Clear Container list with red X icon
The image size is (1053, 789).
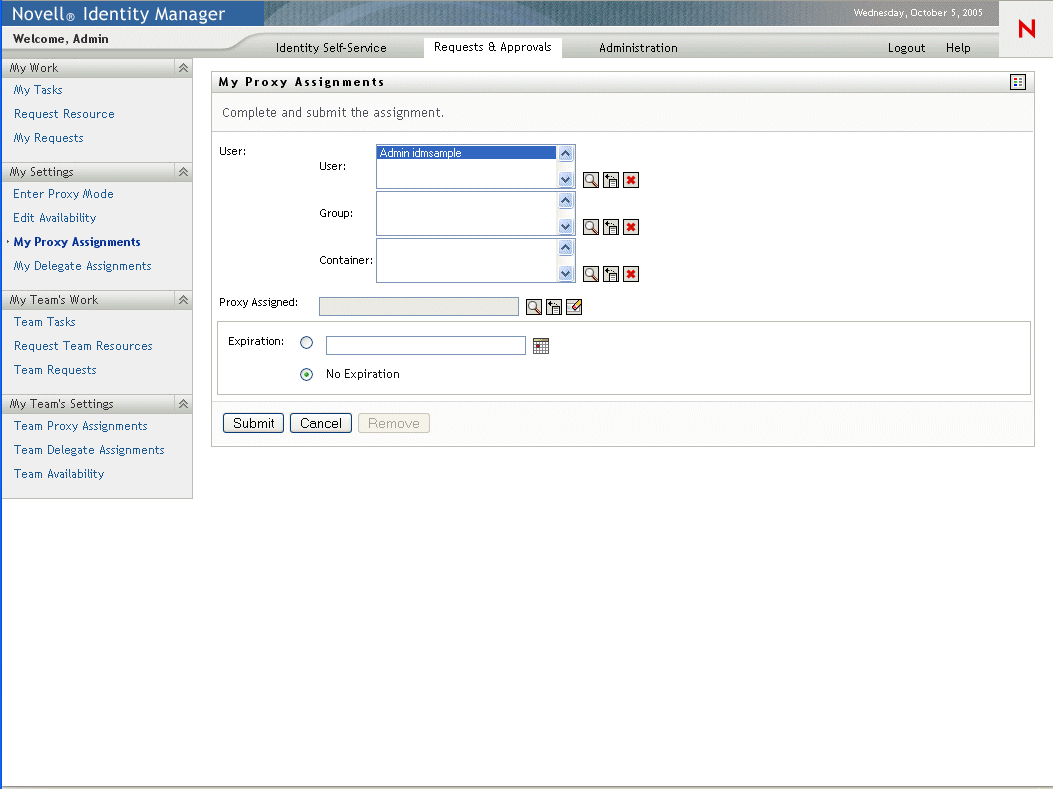[631, 274]
